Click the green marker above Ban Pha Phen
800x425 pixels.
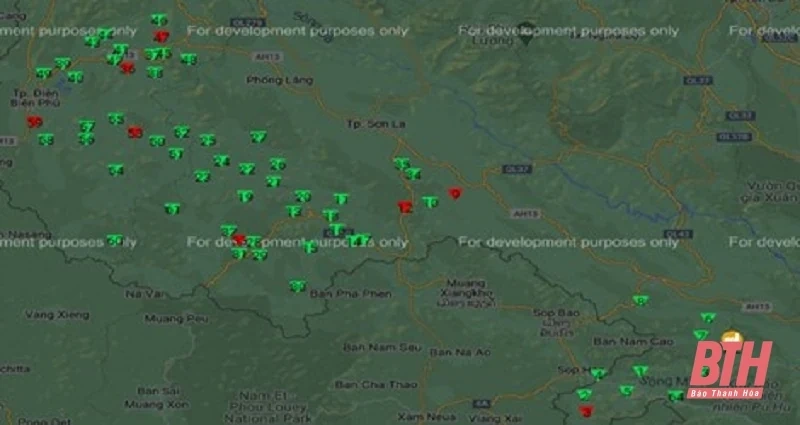(x=297, y=286)
